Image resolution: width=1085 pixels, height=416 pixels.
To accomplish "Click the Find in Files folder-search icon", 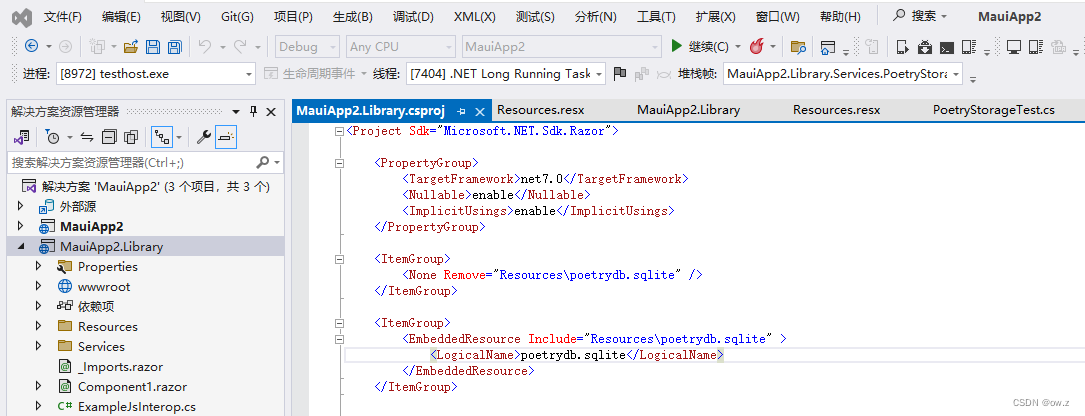I will pyautogui.click(x=798, y=47).
